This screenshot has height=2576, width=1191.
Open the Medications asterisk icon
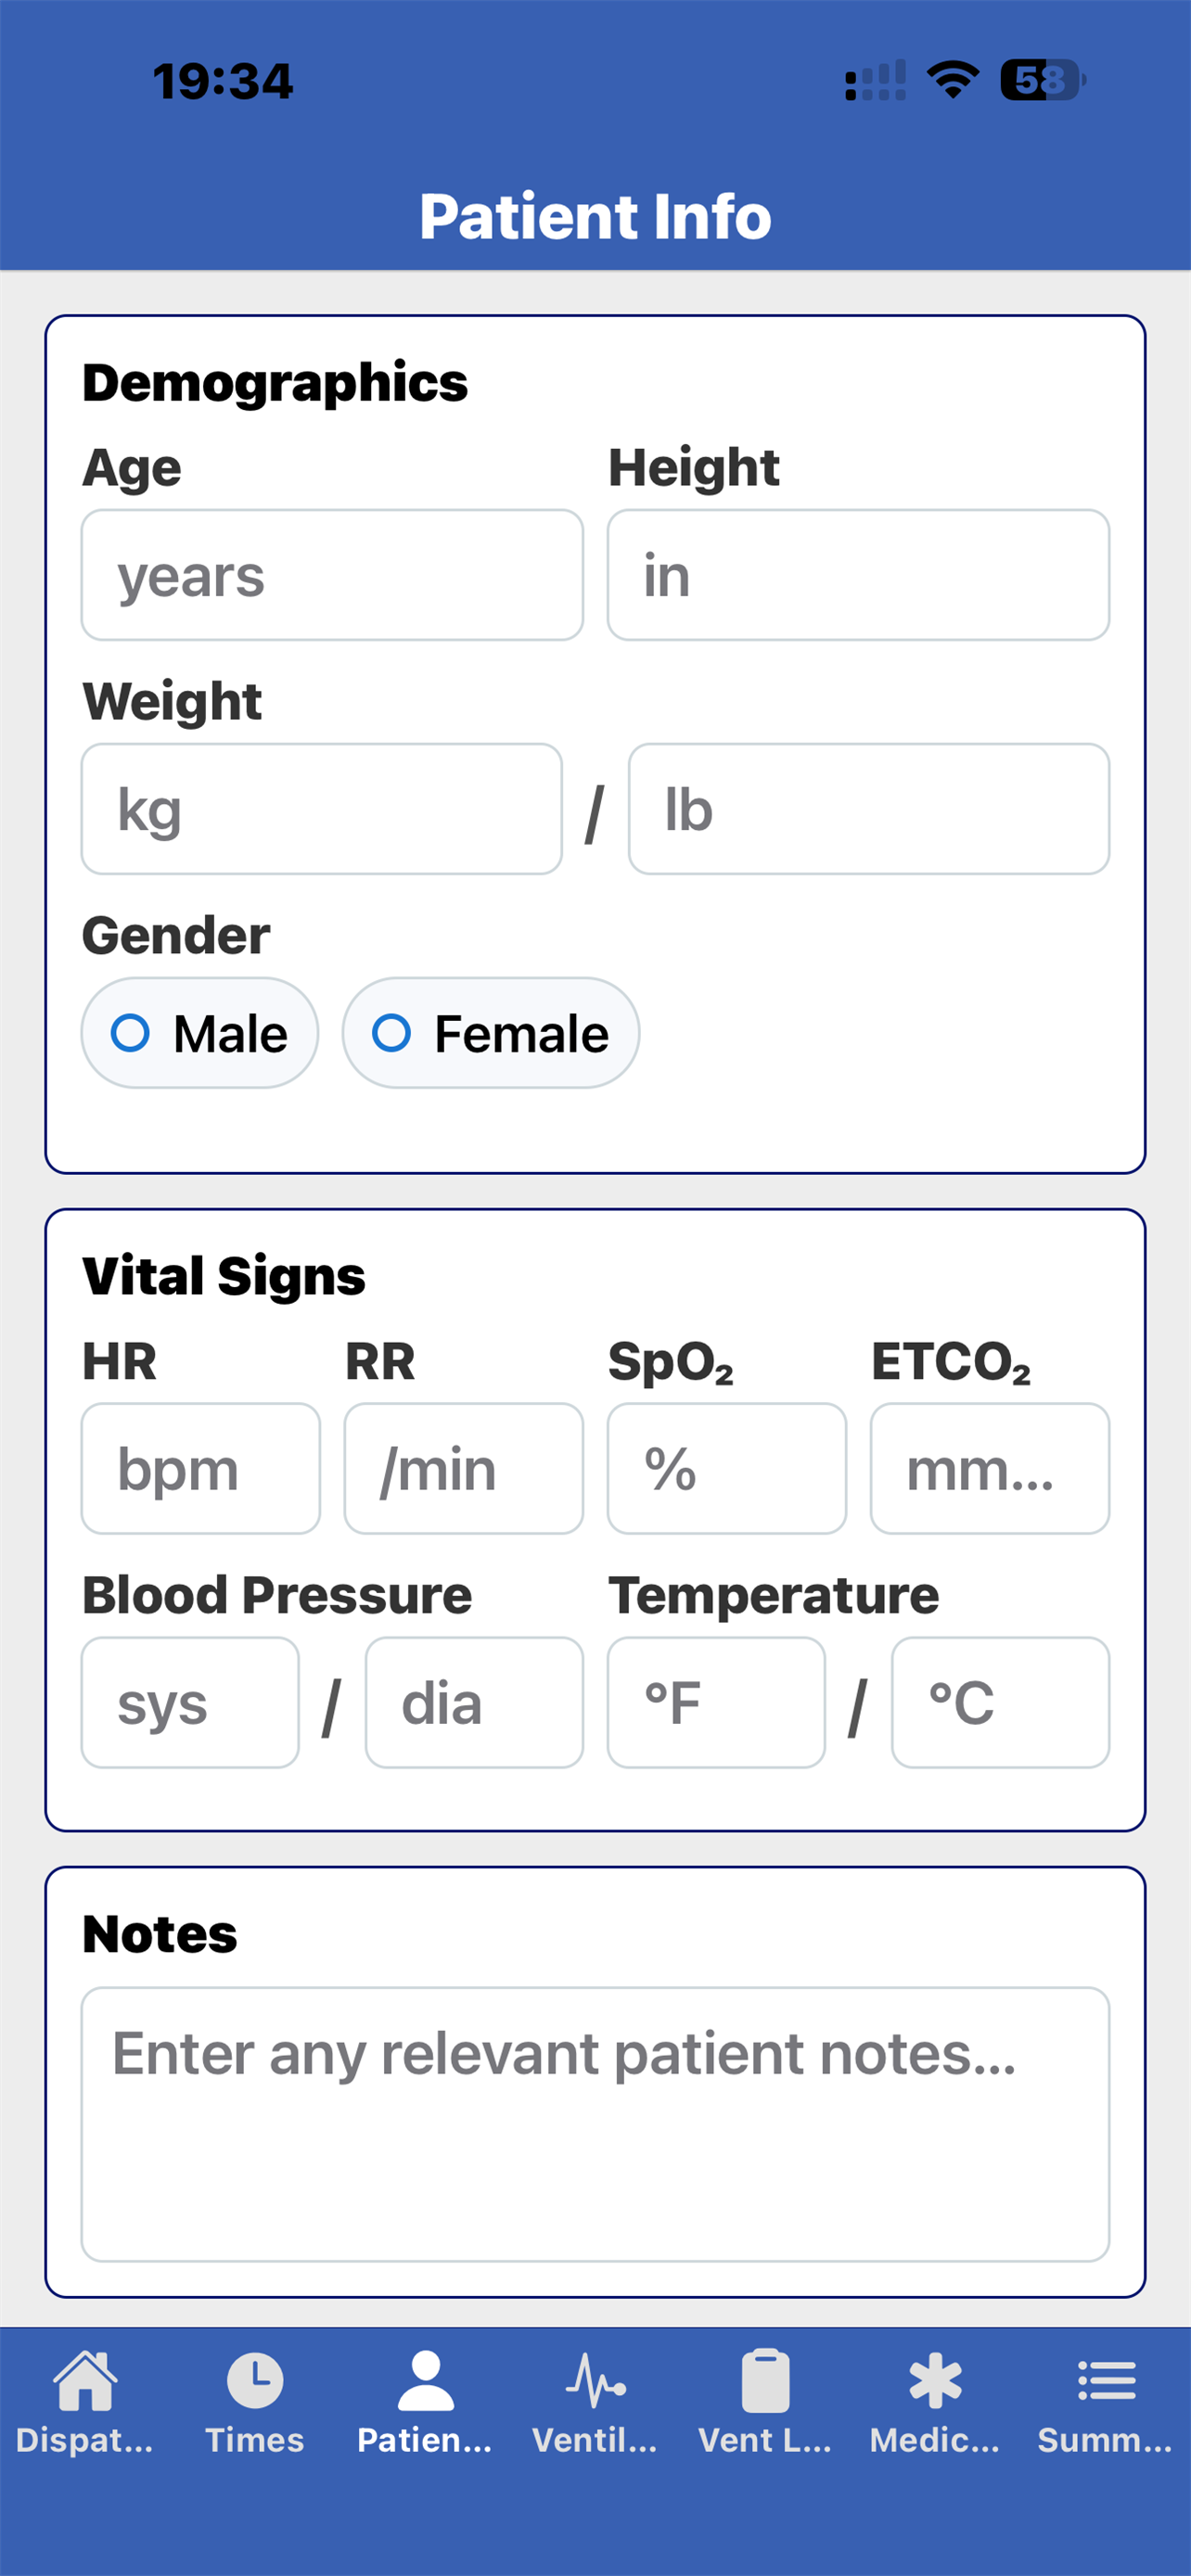(x=935, y=2381)
